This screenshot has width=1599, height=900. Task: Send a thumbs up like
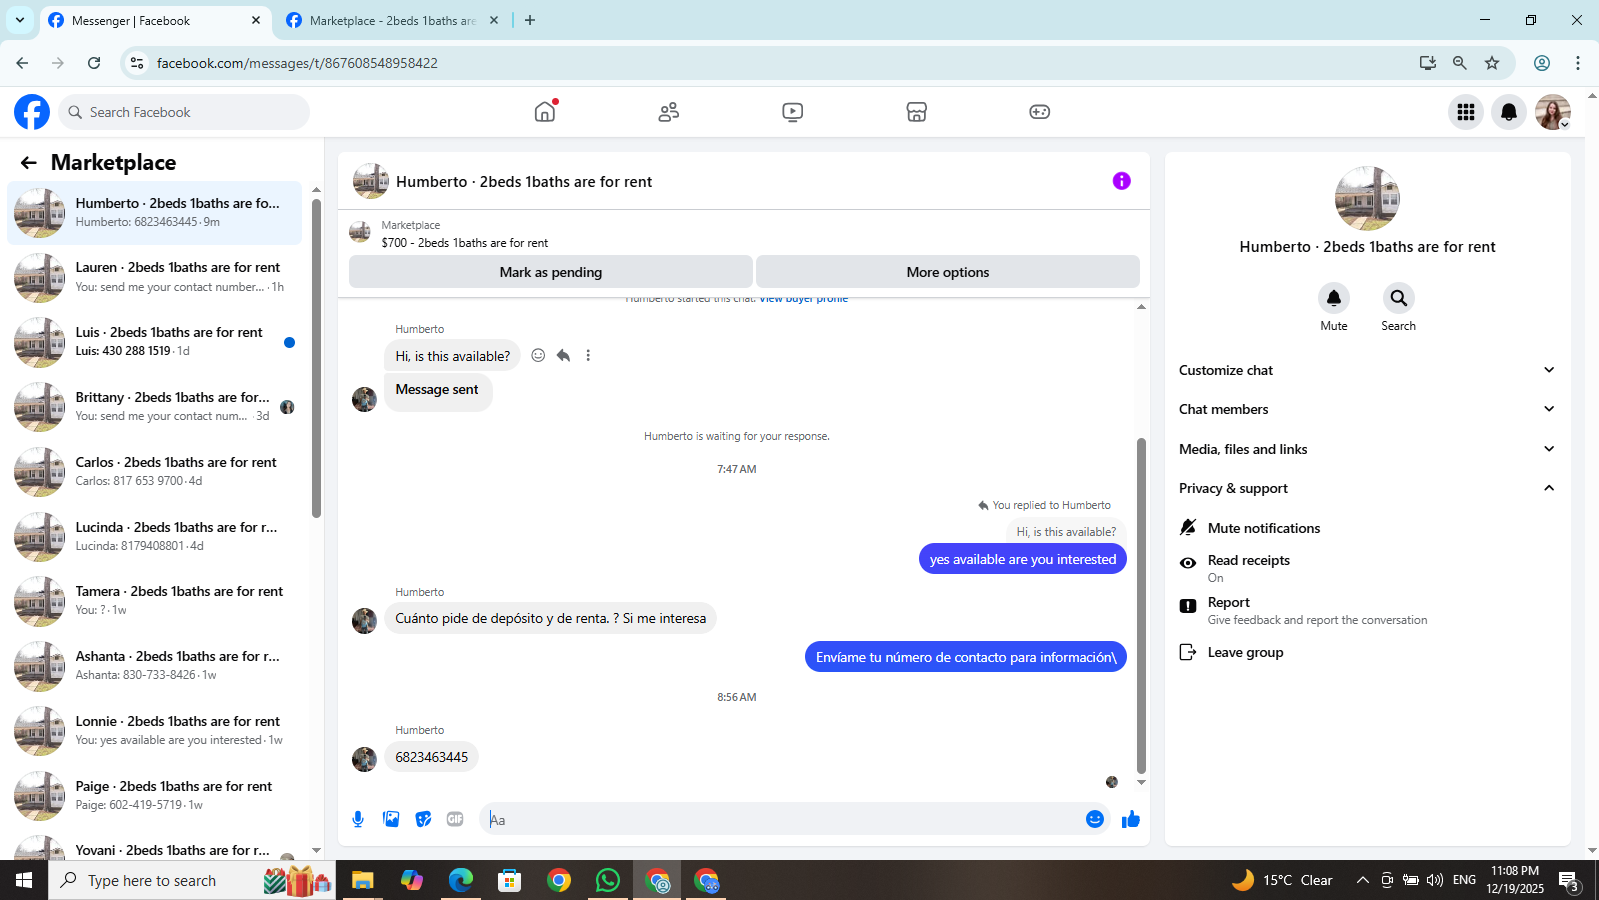coord(1131,819)
